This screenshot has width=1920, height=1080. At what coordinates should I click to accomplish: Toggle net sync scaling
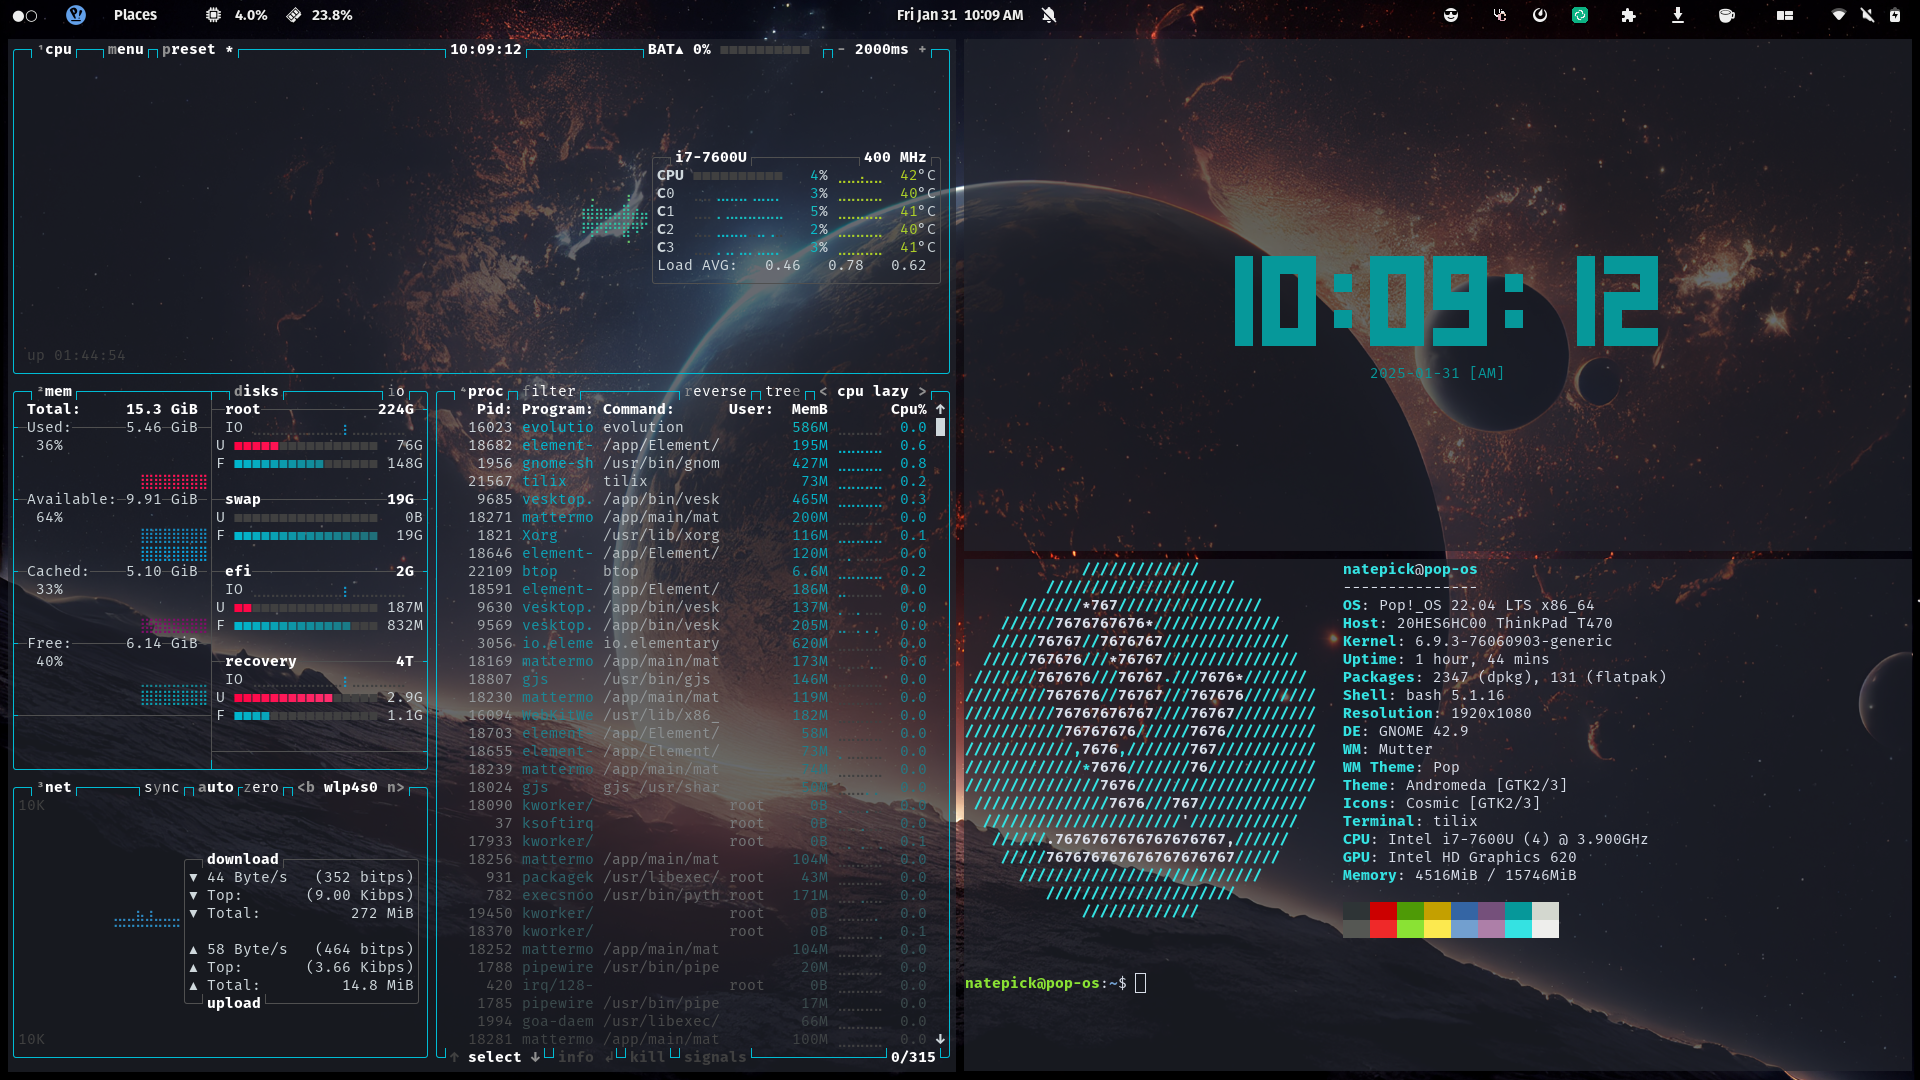pyautogui.click(x=161, y=787)
